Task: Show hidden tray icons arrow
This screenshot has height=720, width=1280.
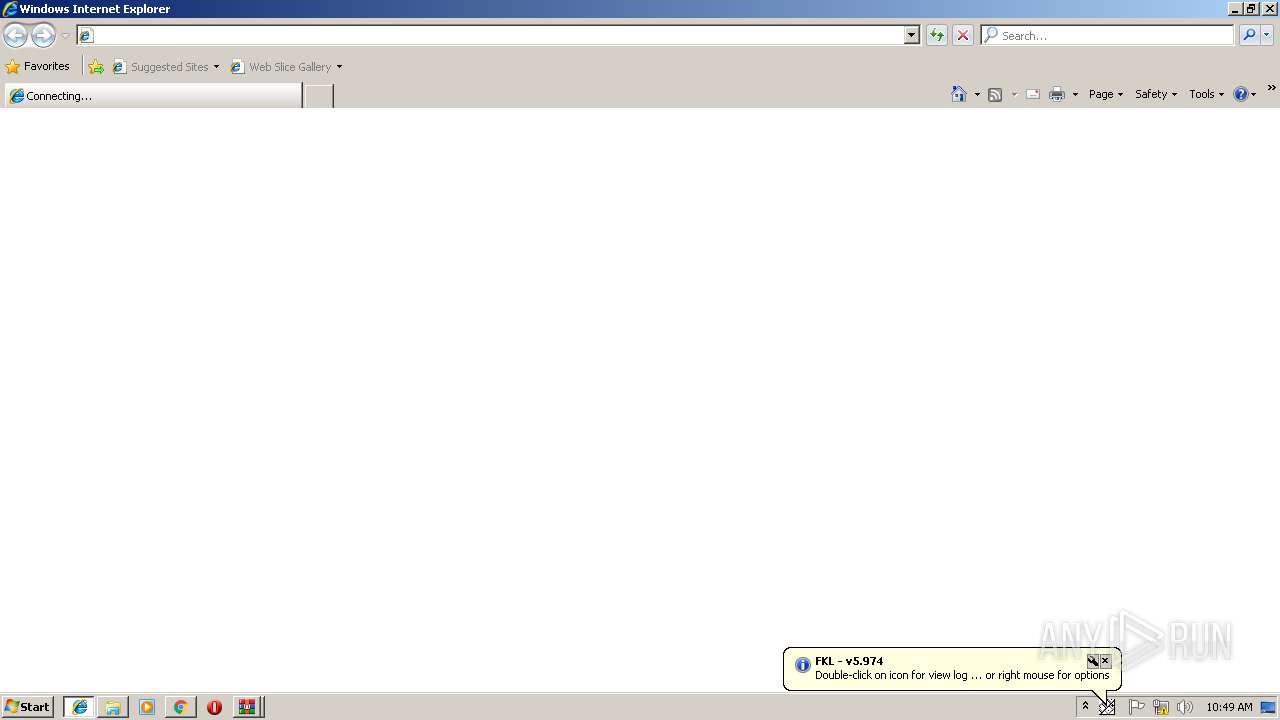Action: tap(1085, 706)
